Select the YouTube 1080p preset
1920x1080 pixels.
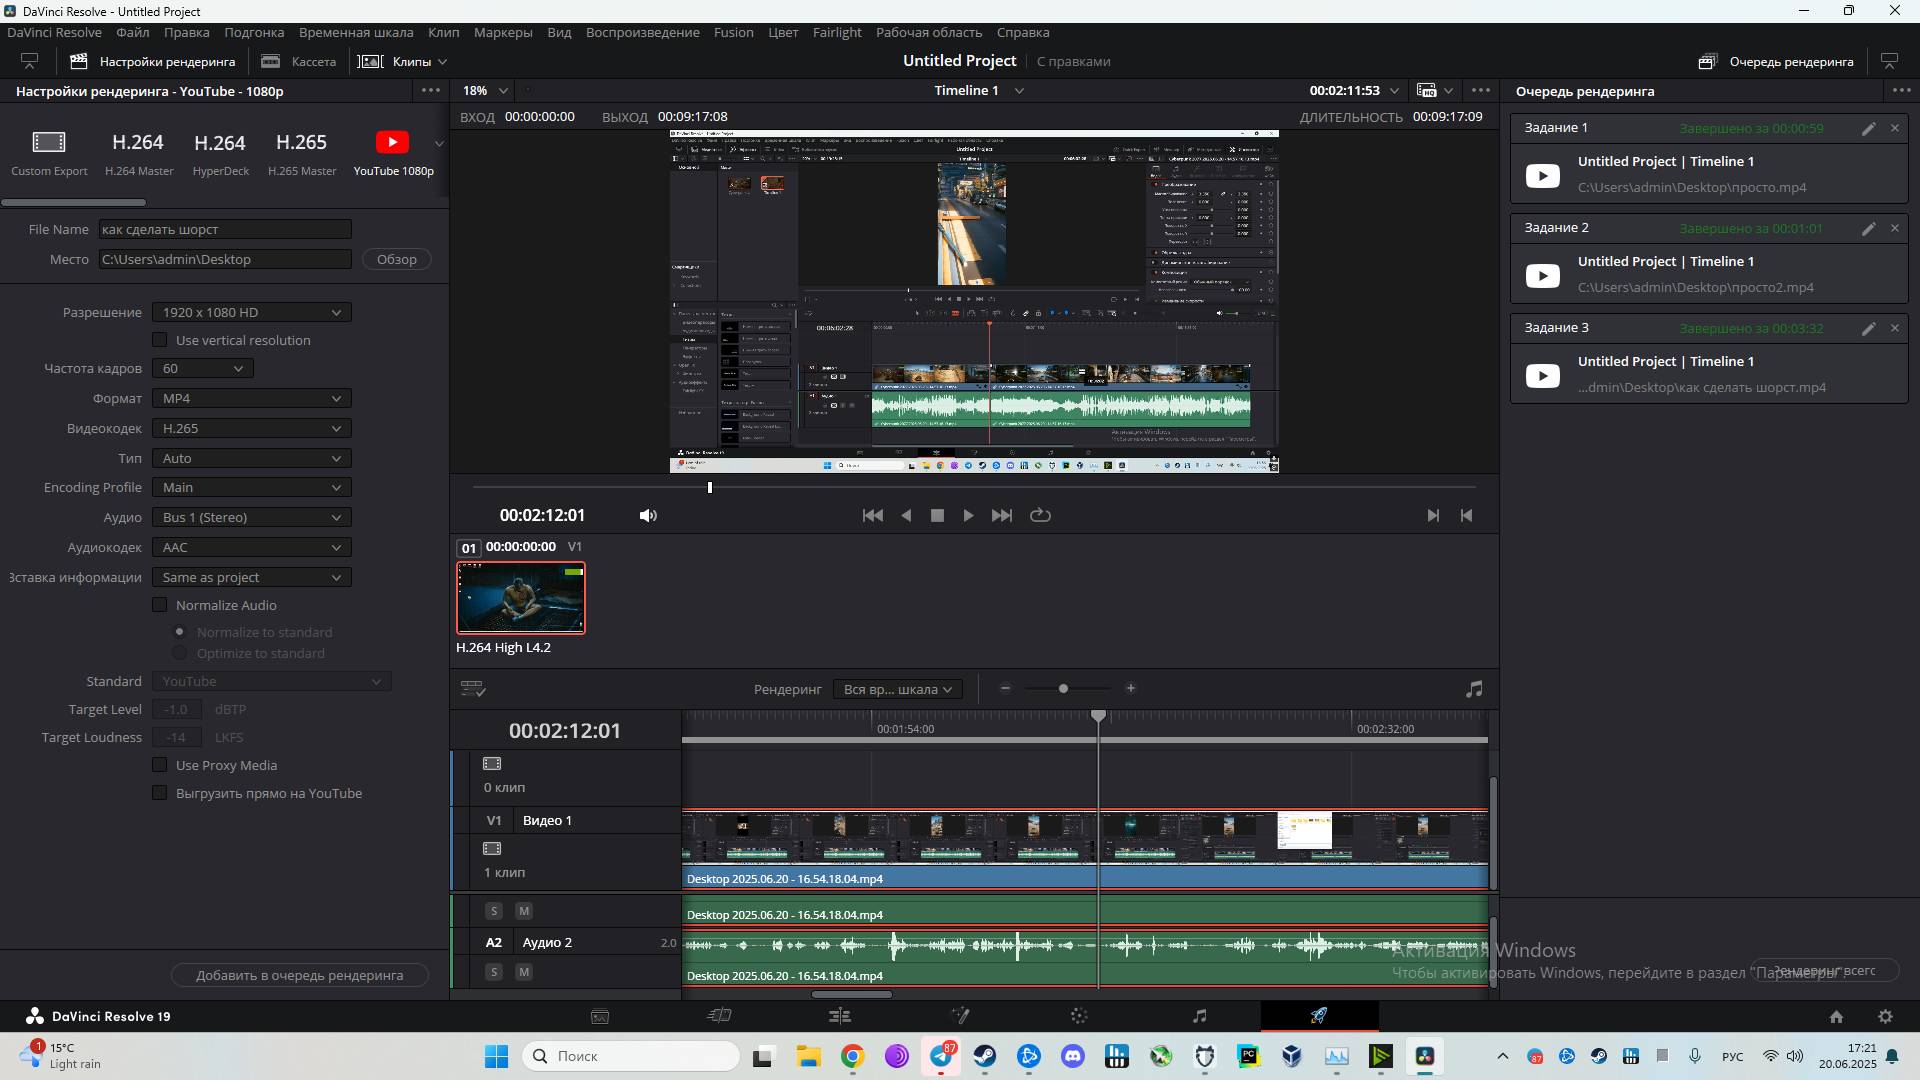[x=393, y=153]
